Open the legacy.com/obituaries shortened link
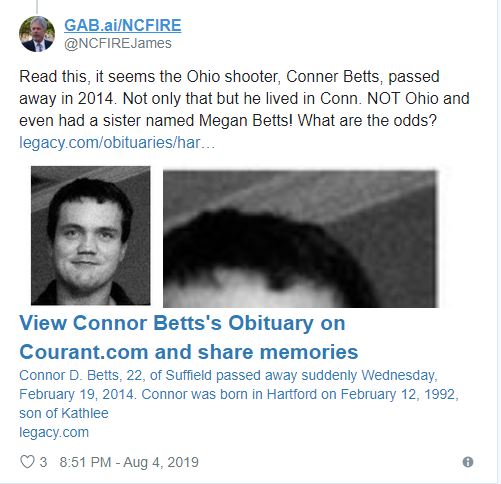 tap(117, 143)
